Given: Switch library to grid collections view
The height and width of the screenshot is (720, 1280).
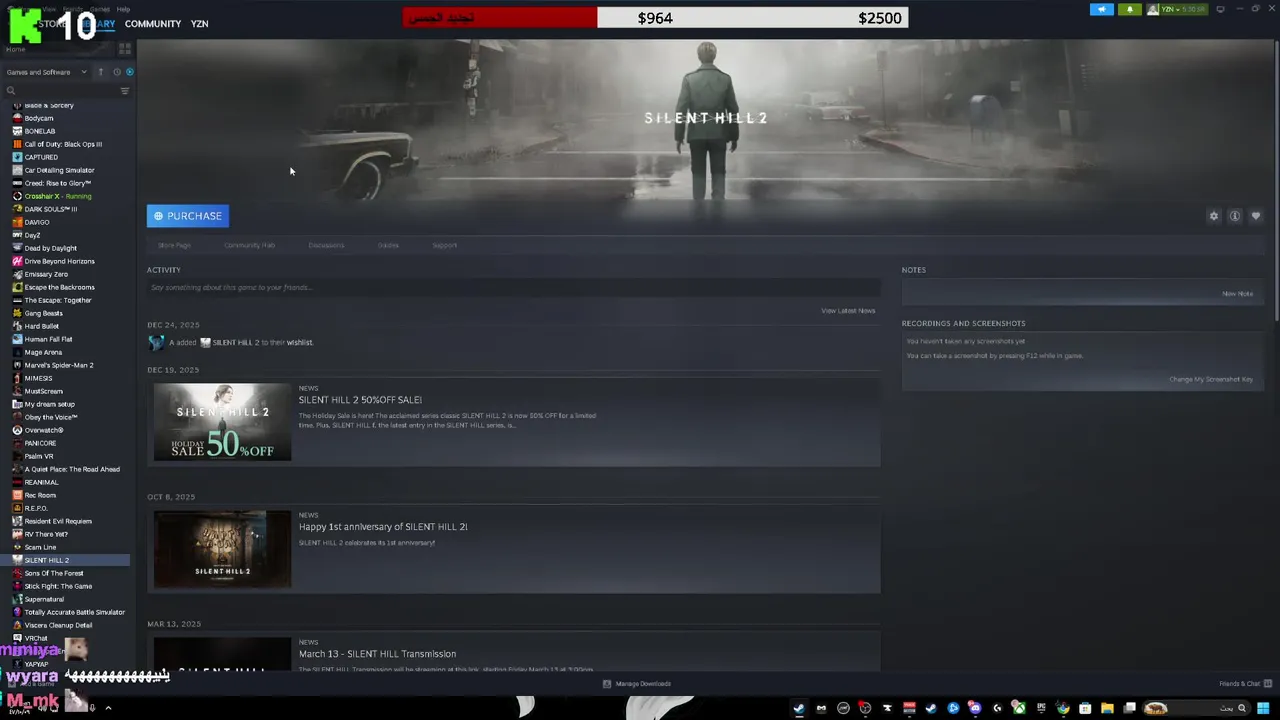Looking at the screenshot, I should click(x=125, y=48).
